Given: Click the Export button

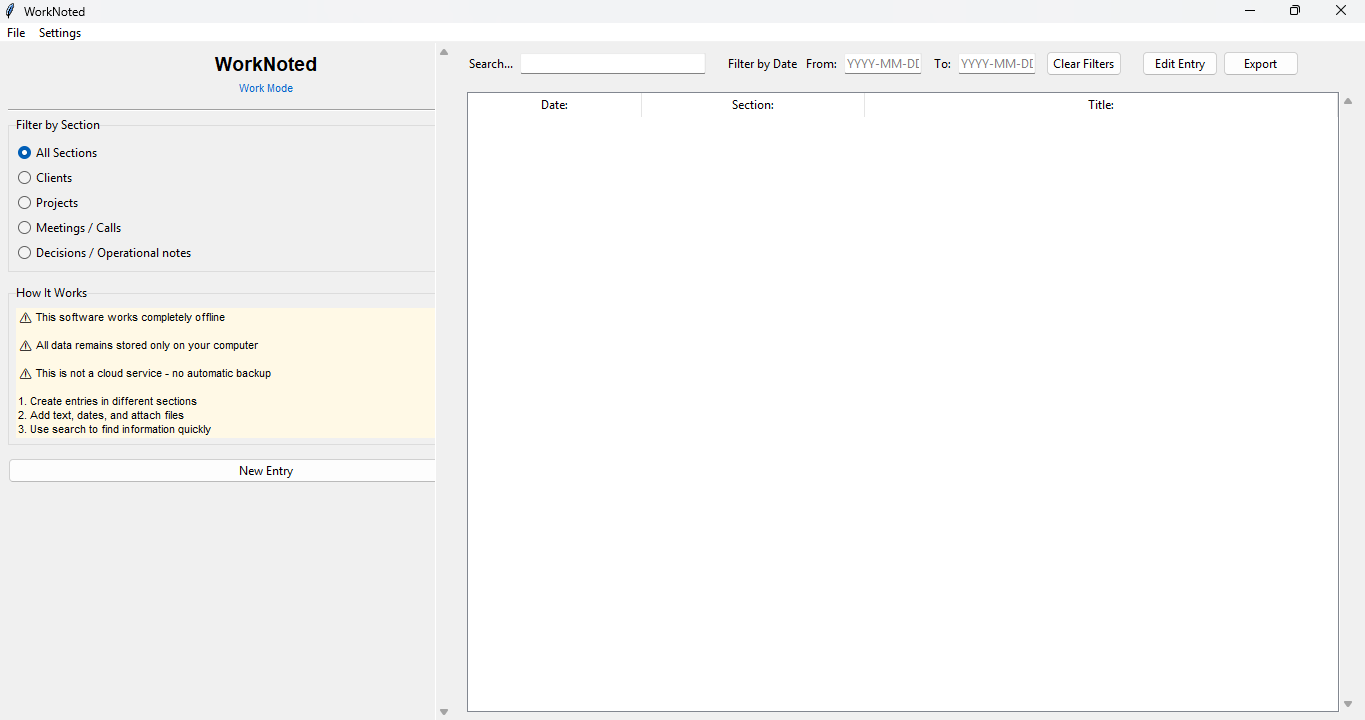Looking at the screenshot, I should click(x=1260, y=64).
